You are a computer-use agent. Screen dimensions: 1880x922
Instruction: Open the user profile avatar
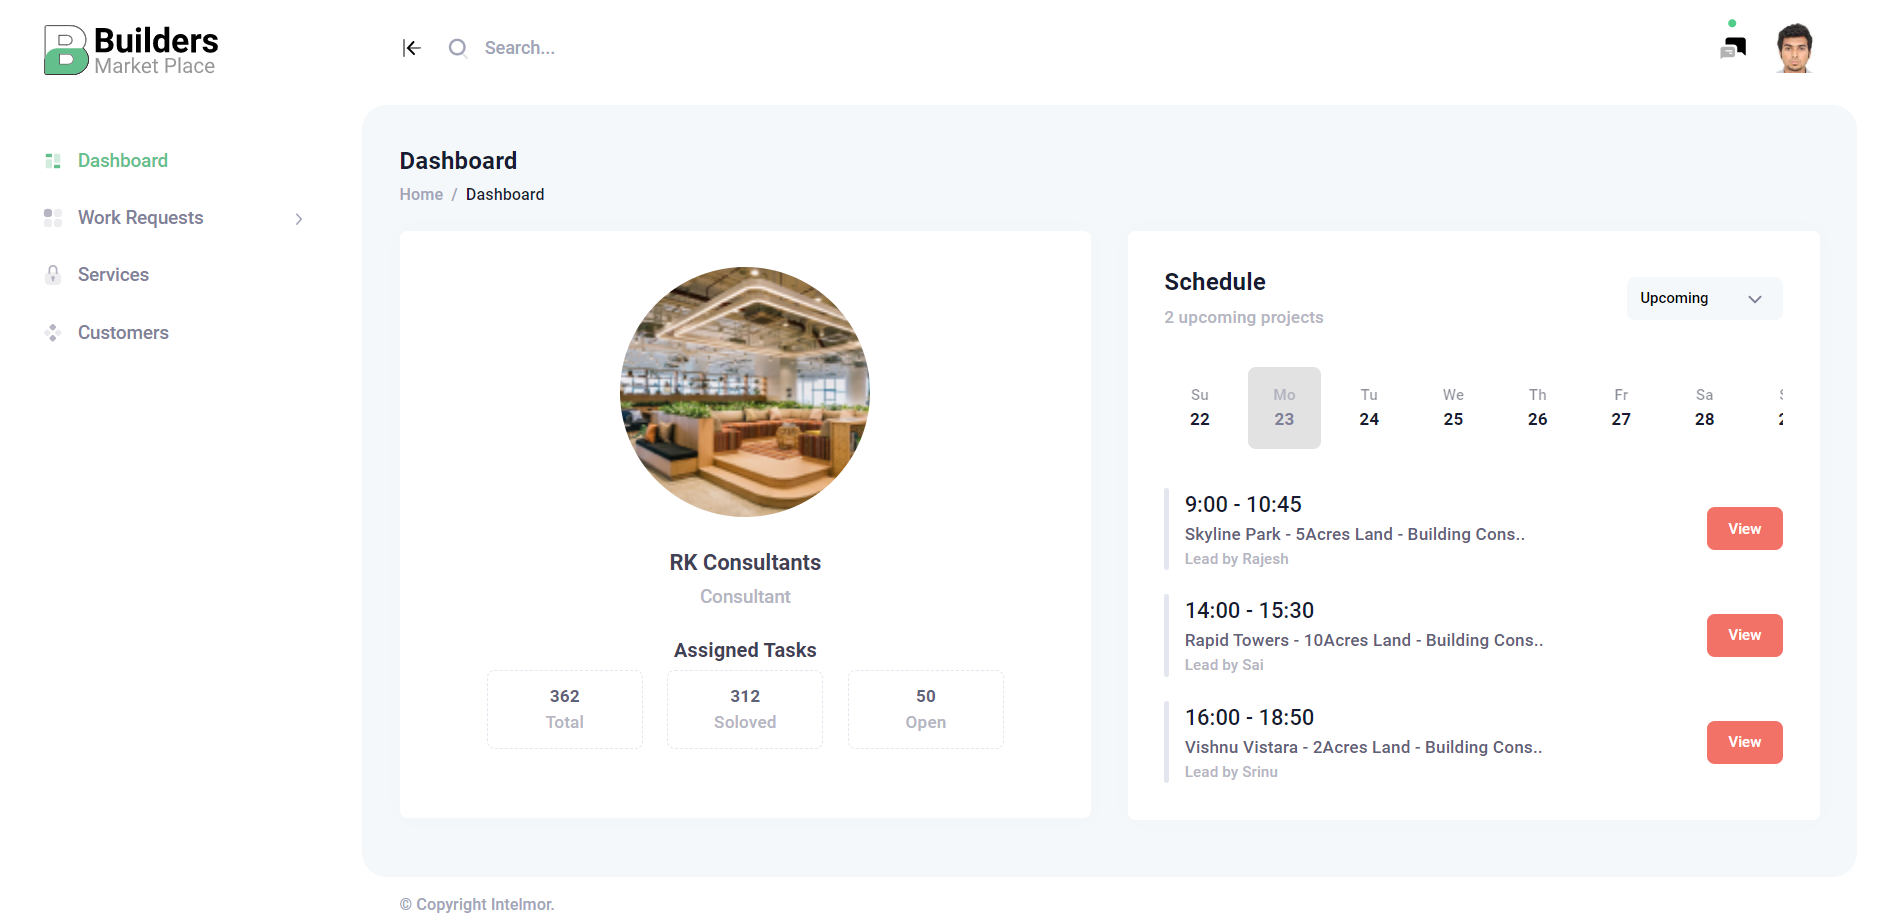click(x=1794, y=48)
